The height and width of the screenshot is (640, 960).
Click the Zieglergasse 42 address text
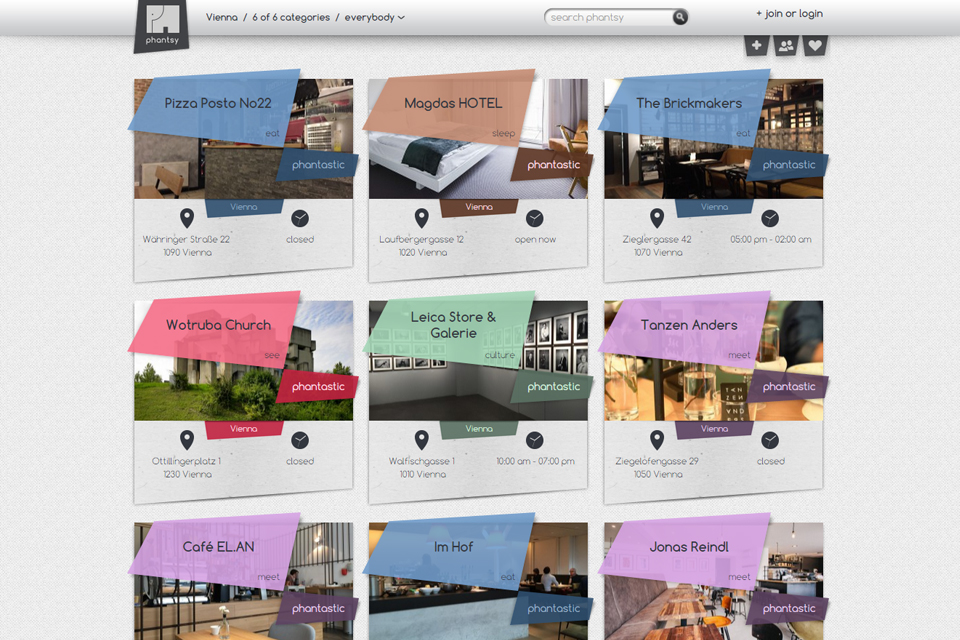point(657,239)
